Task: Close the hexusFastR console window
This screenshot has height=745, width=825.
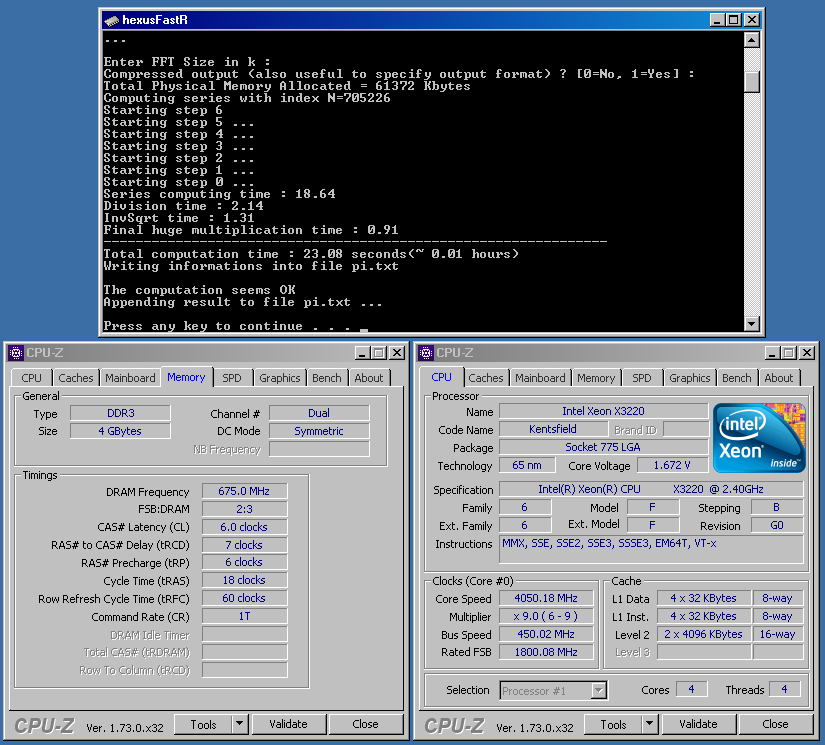Action: click(752, 20)
